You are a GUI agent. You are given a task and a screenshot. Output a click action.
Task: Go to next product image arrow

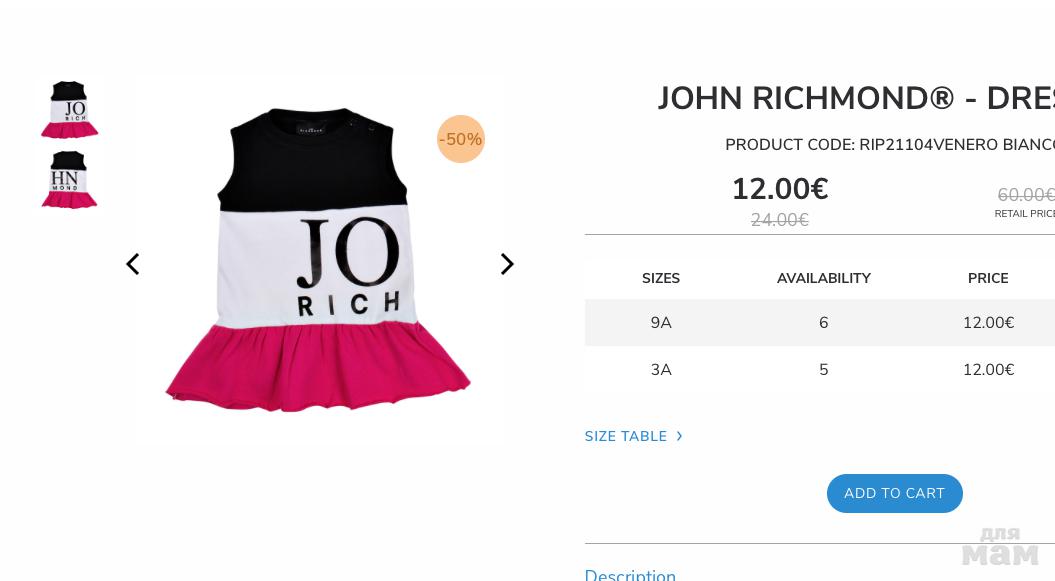coord(507,264)
